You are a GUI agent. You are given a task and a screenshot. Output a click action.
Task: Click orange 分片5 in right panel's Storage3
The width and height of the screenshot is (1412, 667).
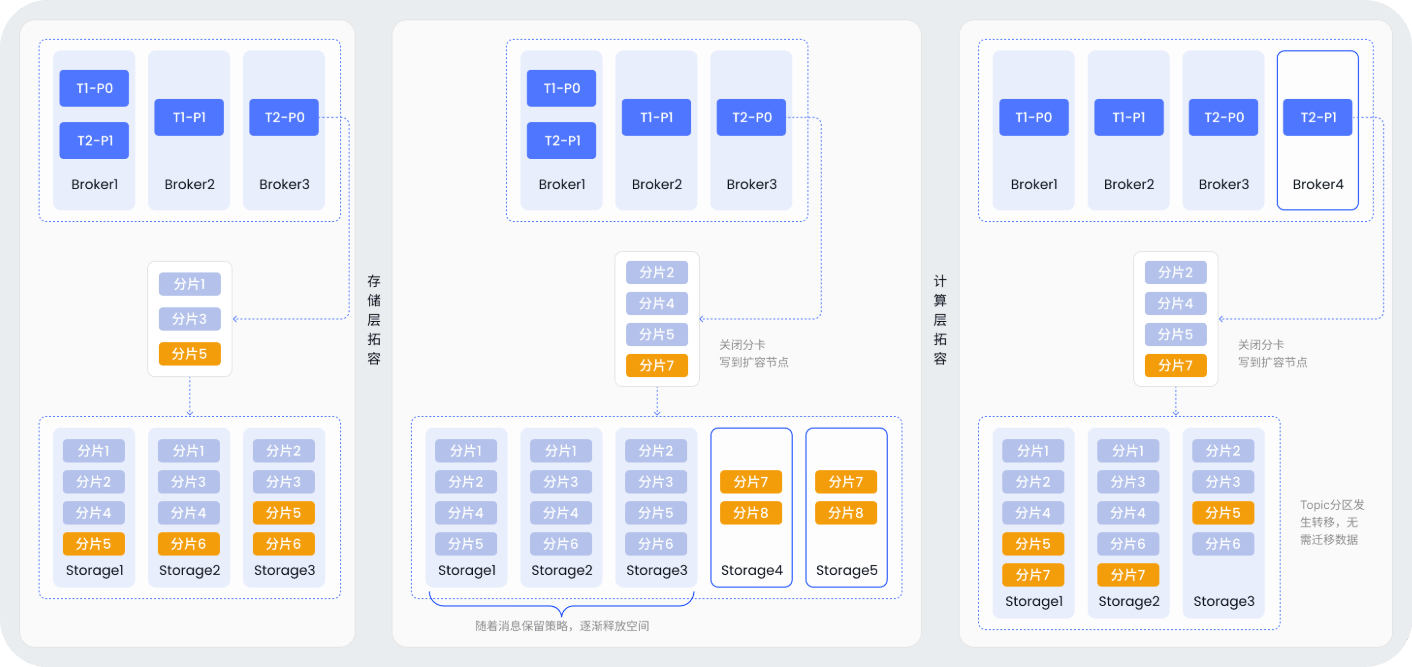(1223, 513)
